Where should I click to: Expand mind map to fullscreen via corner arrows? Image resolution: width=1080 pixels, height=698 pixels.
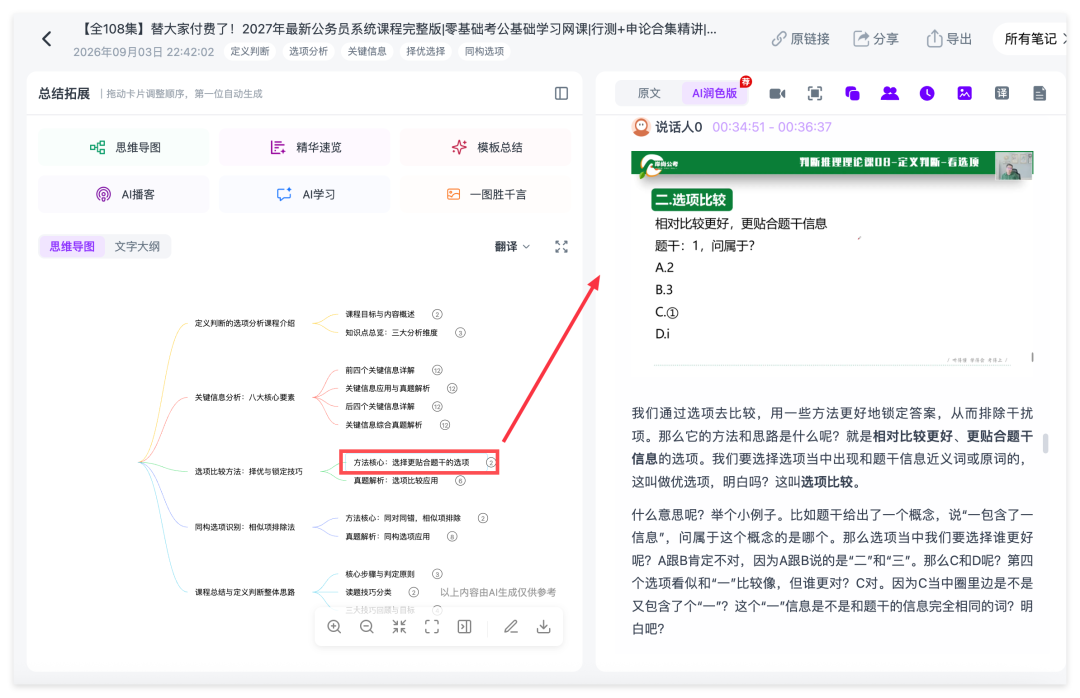(561, 247)
